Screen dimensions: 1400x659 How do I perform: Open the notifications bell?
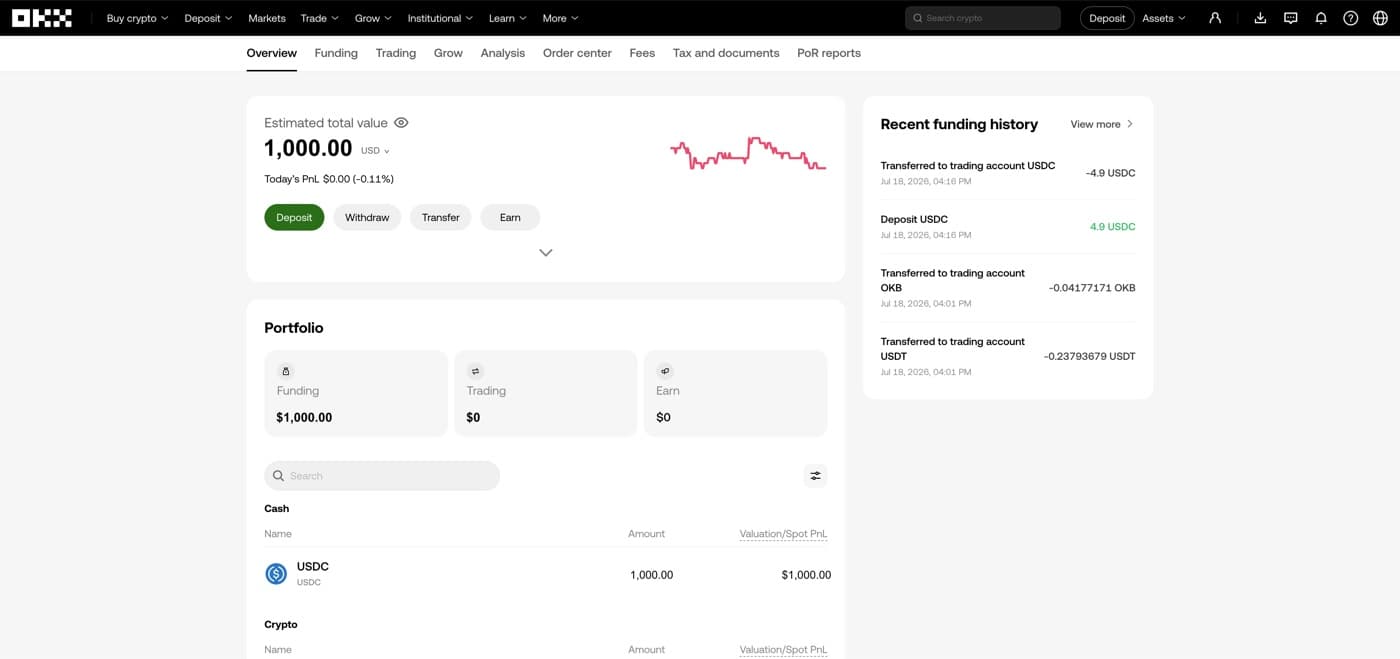(x=1321, y=18)
